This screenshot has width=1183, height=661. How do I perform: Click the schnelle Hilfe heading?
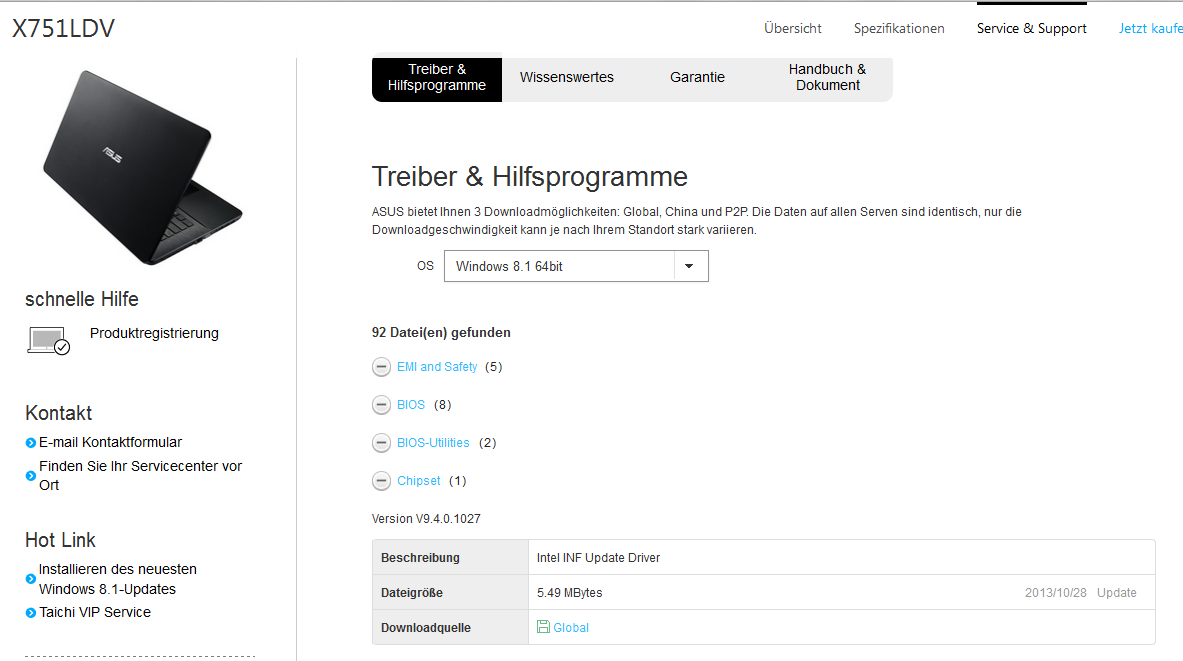[x=81, y=300]
